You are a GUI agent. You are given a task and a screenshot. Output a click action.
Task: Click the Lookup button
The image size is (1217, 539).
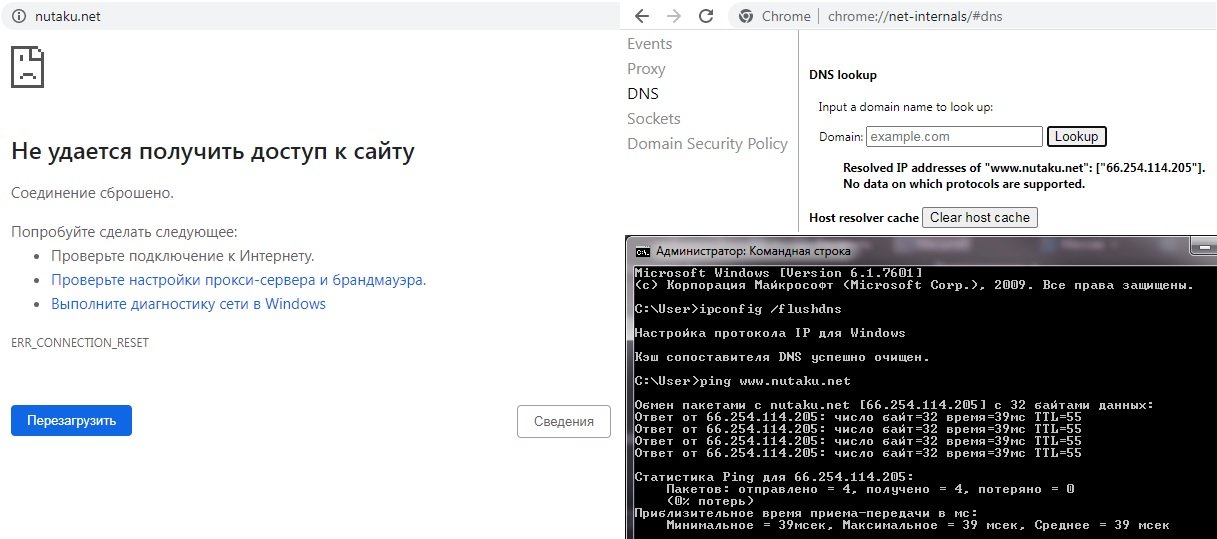(1076, 136)
